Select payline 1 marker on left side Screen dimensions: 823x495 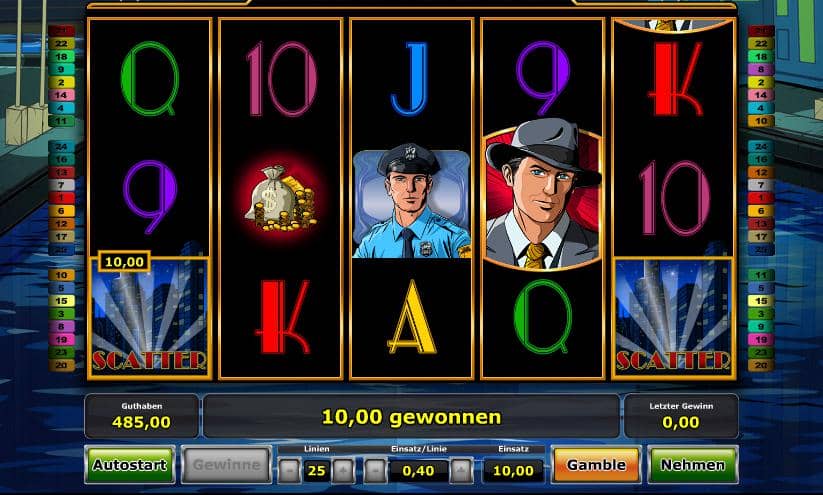pos(61,198)
